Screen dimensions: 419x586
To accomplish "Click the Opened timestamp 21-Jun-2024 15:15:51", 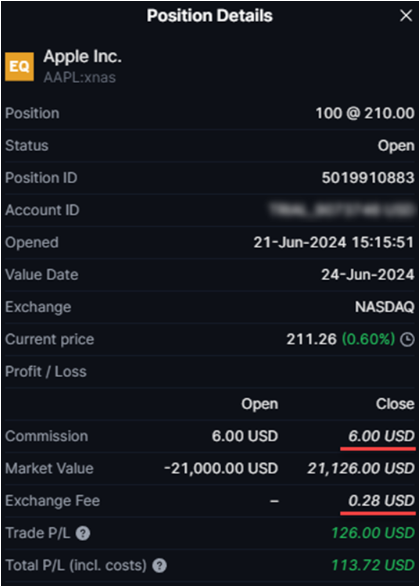I will (334, 243).
